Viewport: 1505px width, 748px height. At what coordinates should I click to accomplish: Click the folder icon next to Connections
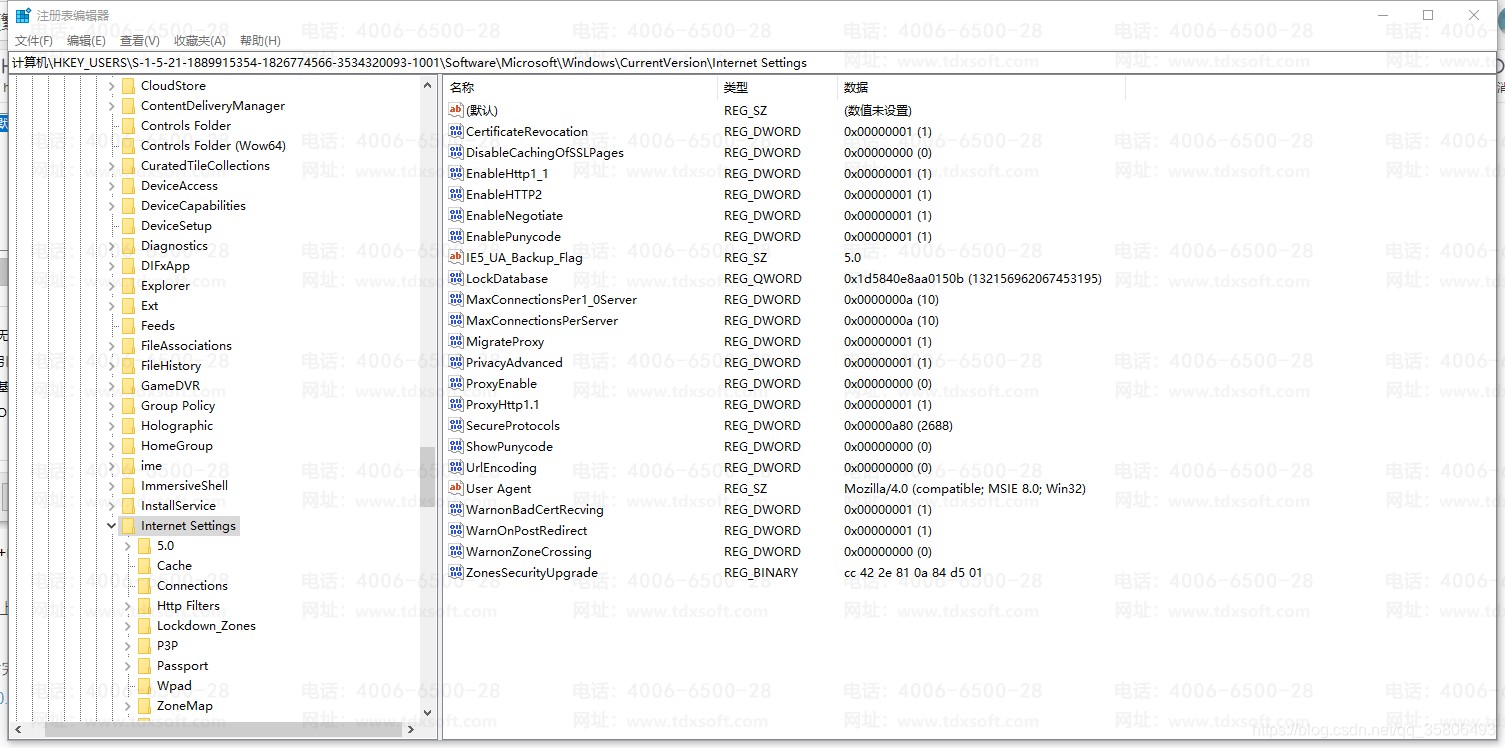tap(144, 586)
